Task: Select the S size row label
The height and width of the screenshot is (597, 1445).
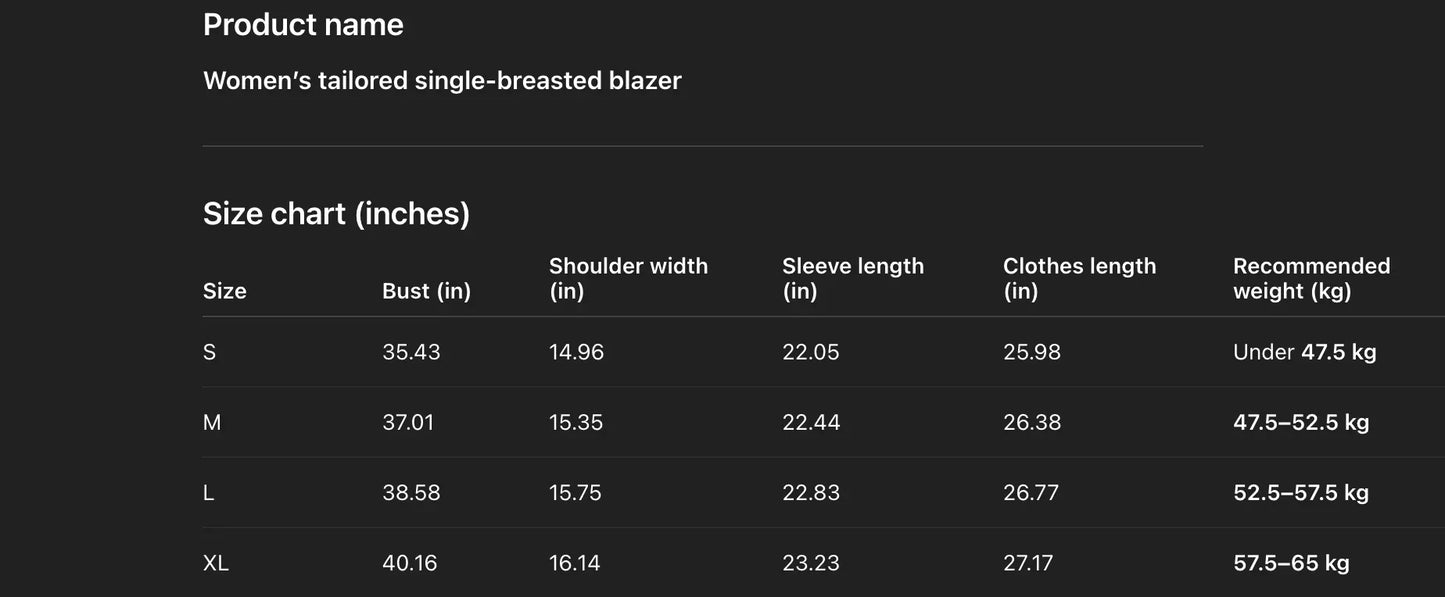Action: pyautogui.click(x=210, y=352)
